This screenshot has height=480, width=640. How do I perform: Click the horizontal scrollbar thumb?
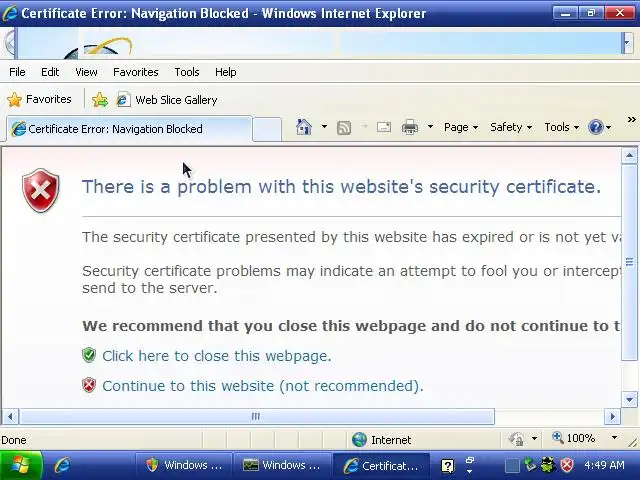tap(257, 417)
